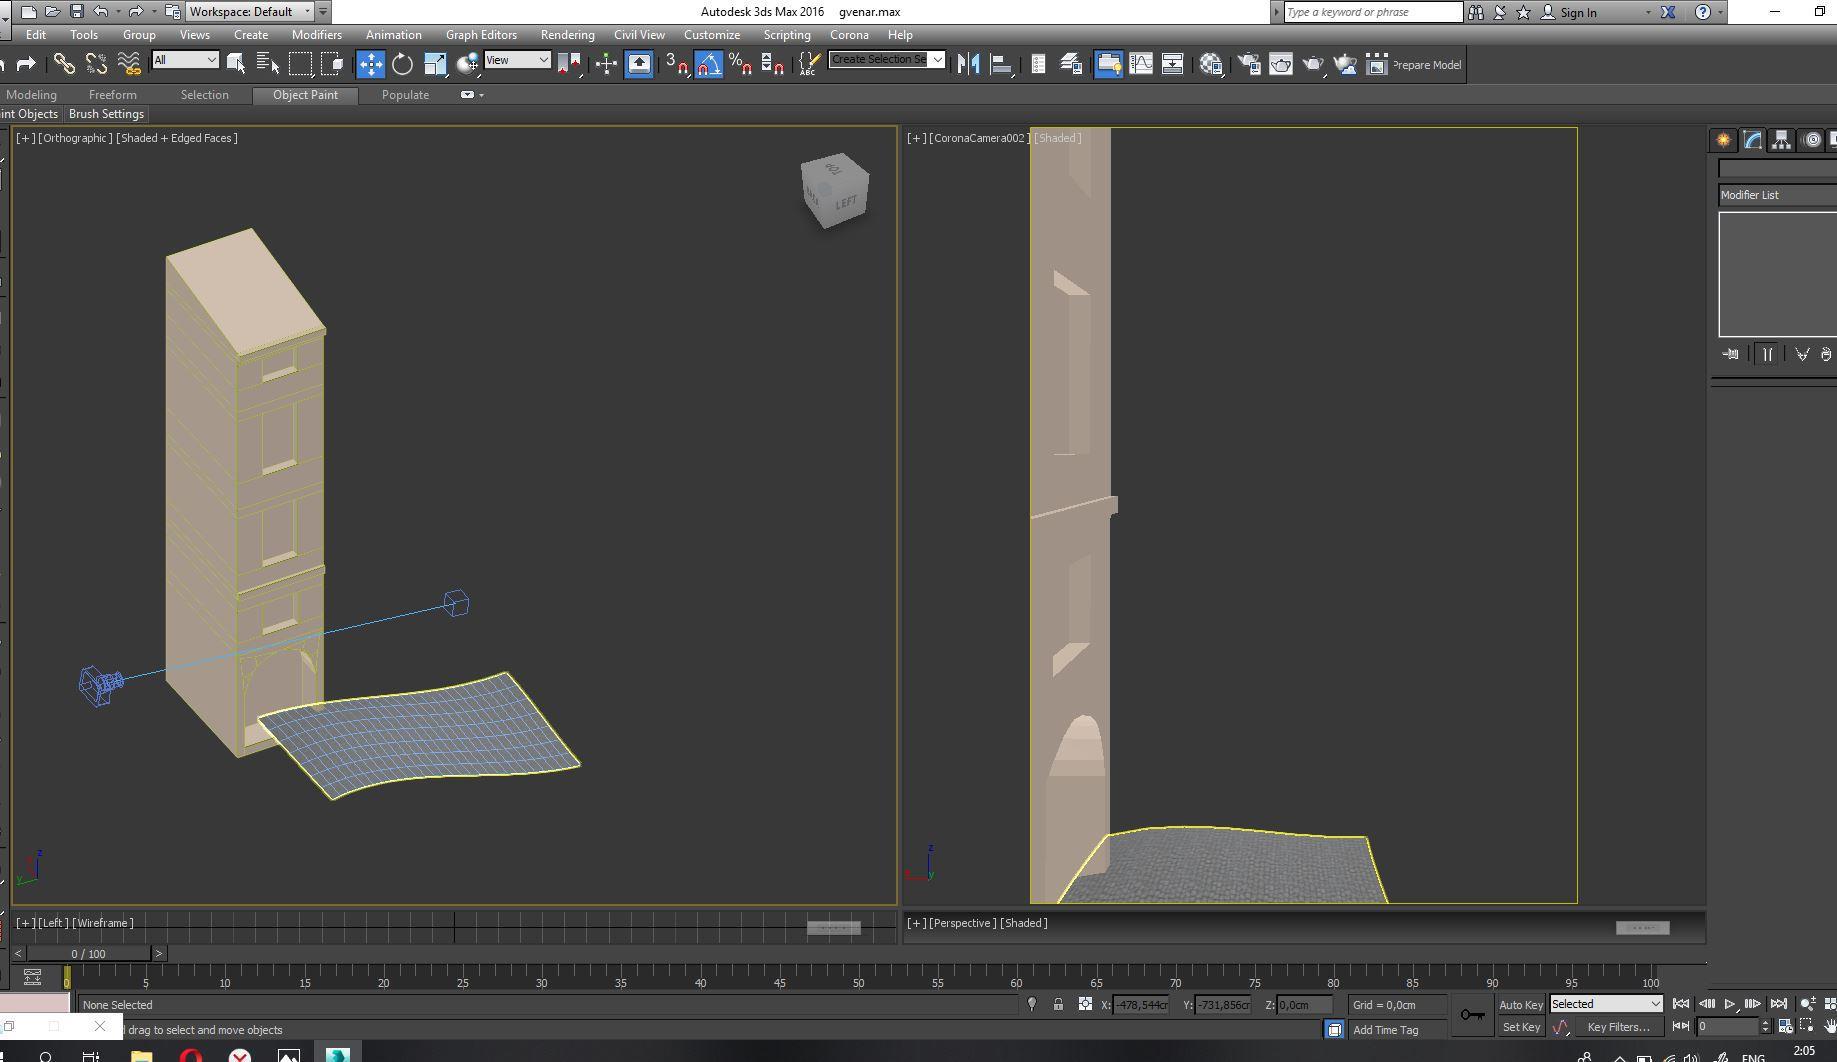
Task: Click the Key Filters button
Action: (x=1618, y=1027)
